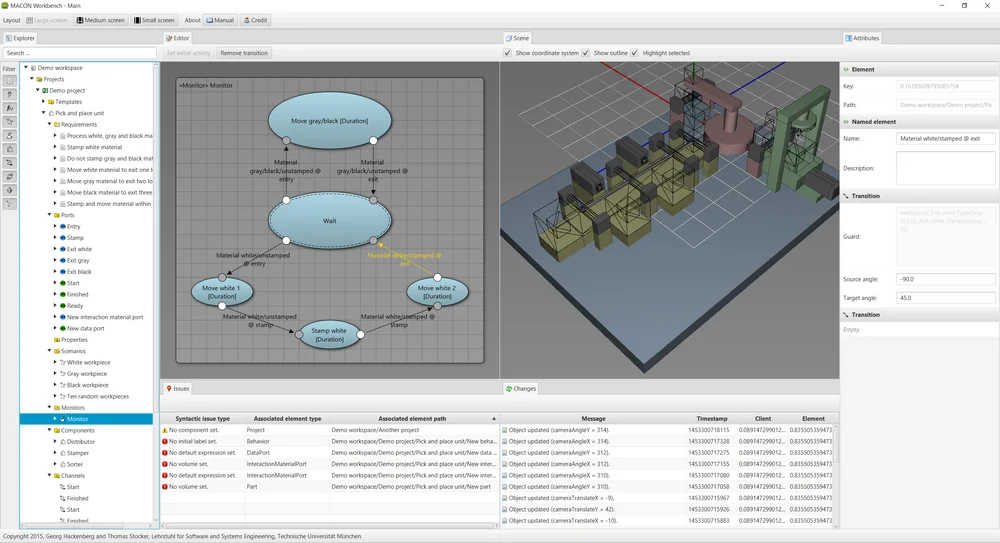This screenshot has height=543, width=1000.
Task: Select the Stamp white [Duration] state
Action: tap(329, 335)
